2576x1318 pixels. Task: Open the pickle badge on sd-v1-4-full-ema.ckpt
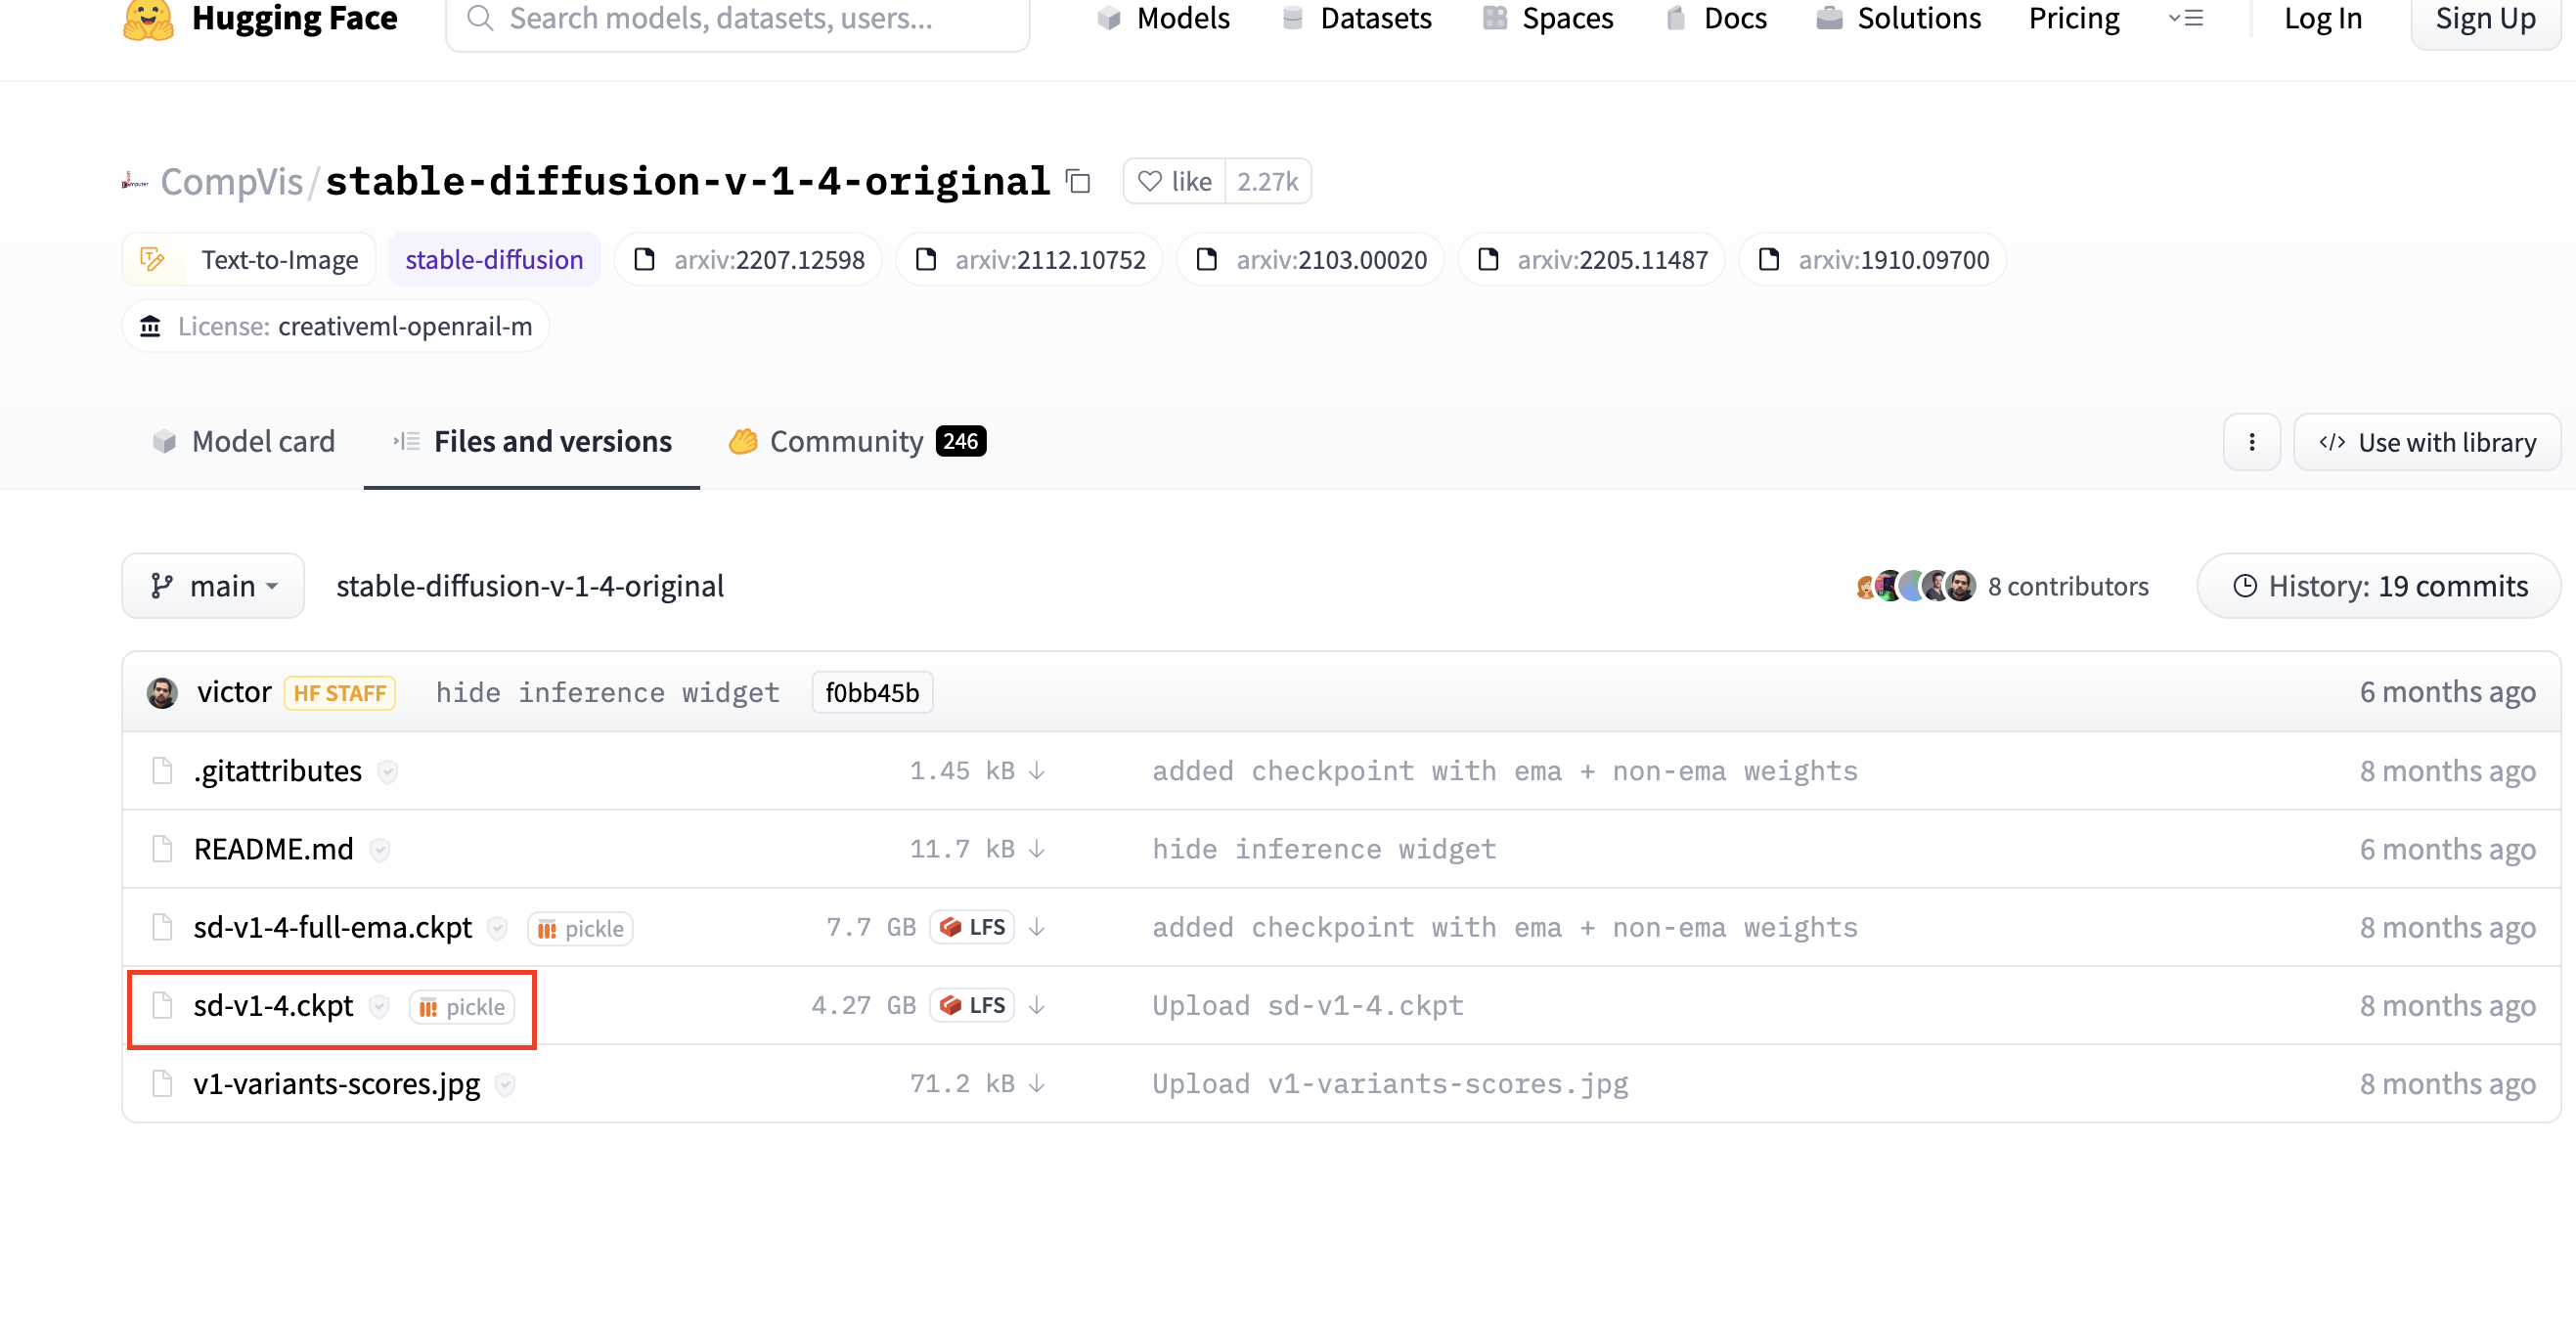coord(580,929)
